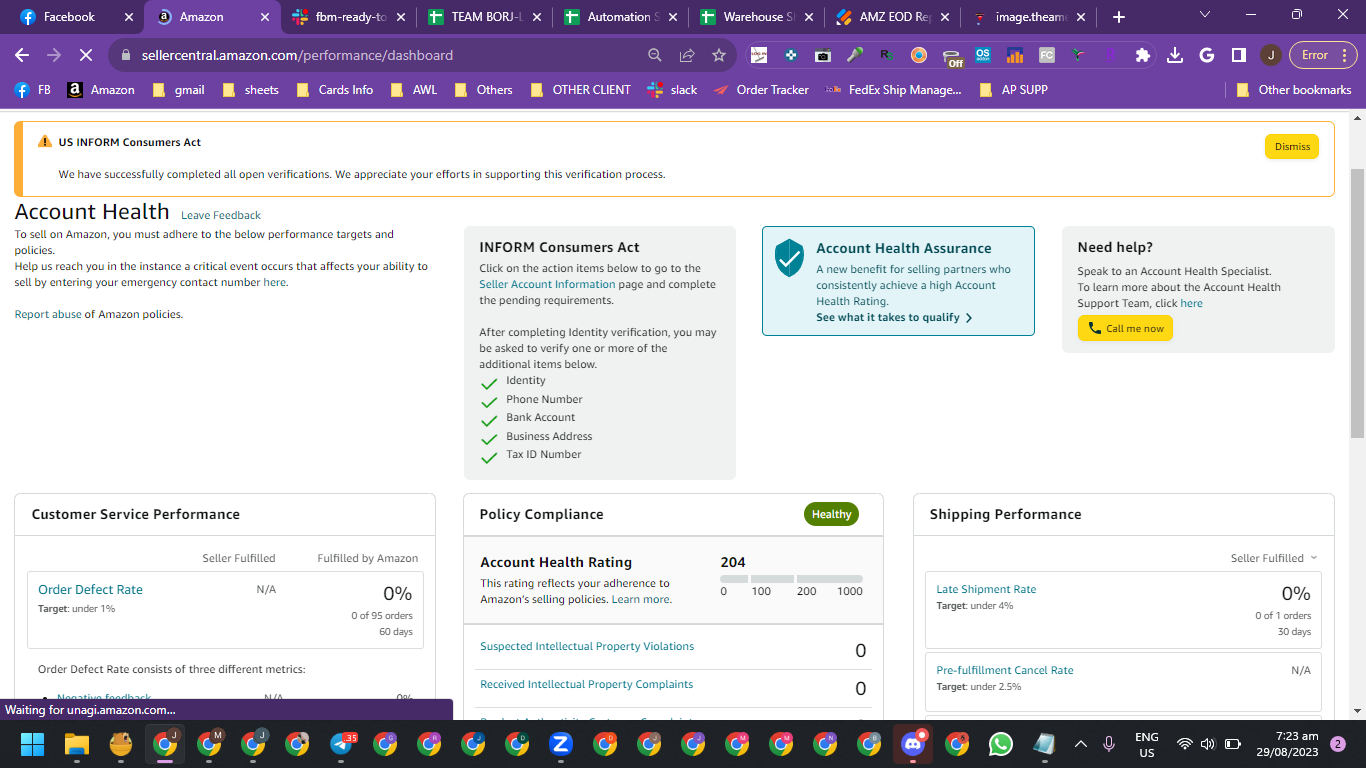
Task: Stop loading the page with the X icon
Action: point(86,55)
